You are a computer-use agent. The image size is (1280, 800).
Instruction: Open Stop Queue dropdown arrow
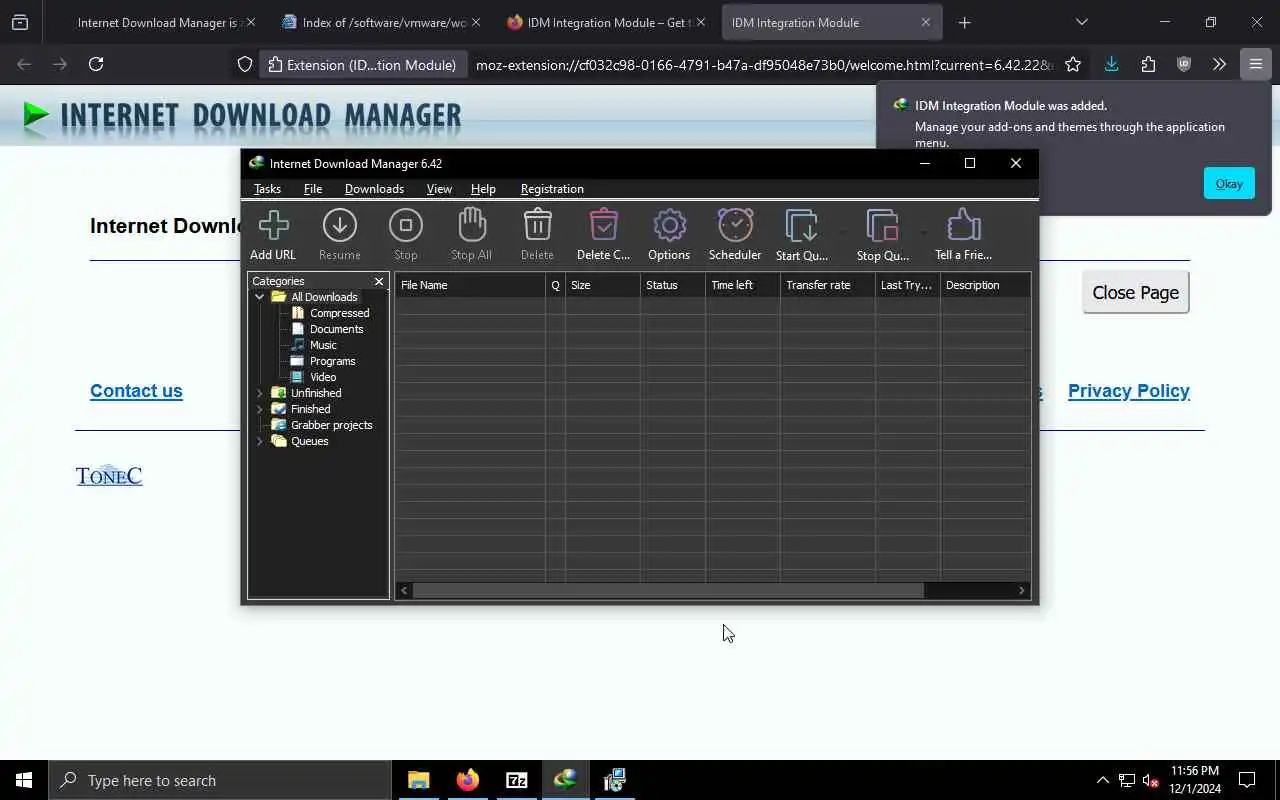(x=923, y=233)
